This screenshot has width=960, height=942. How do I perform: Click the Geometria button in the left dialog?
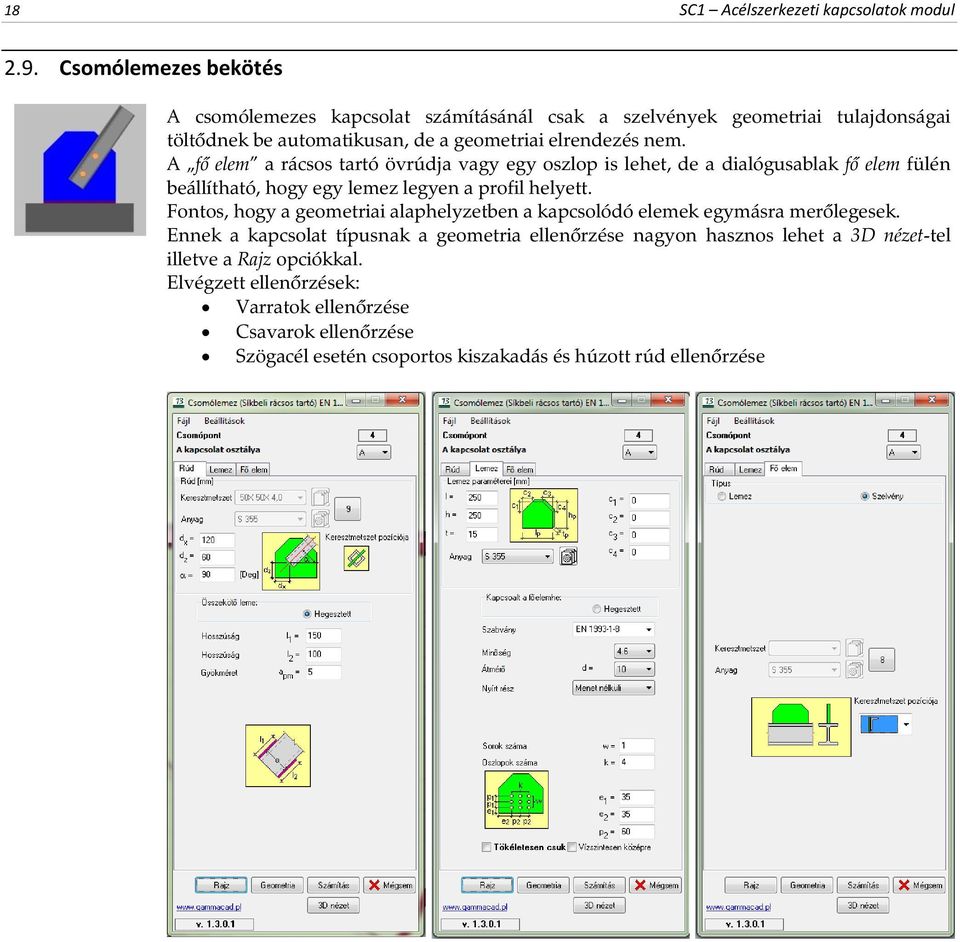point(277,885)
